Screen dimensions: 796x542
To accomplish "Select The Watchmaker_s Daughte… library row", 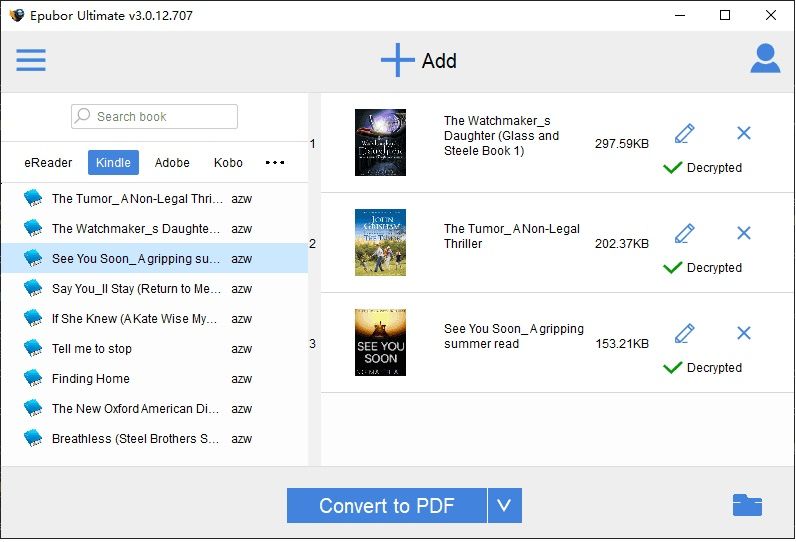I will tap(154, 228).
